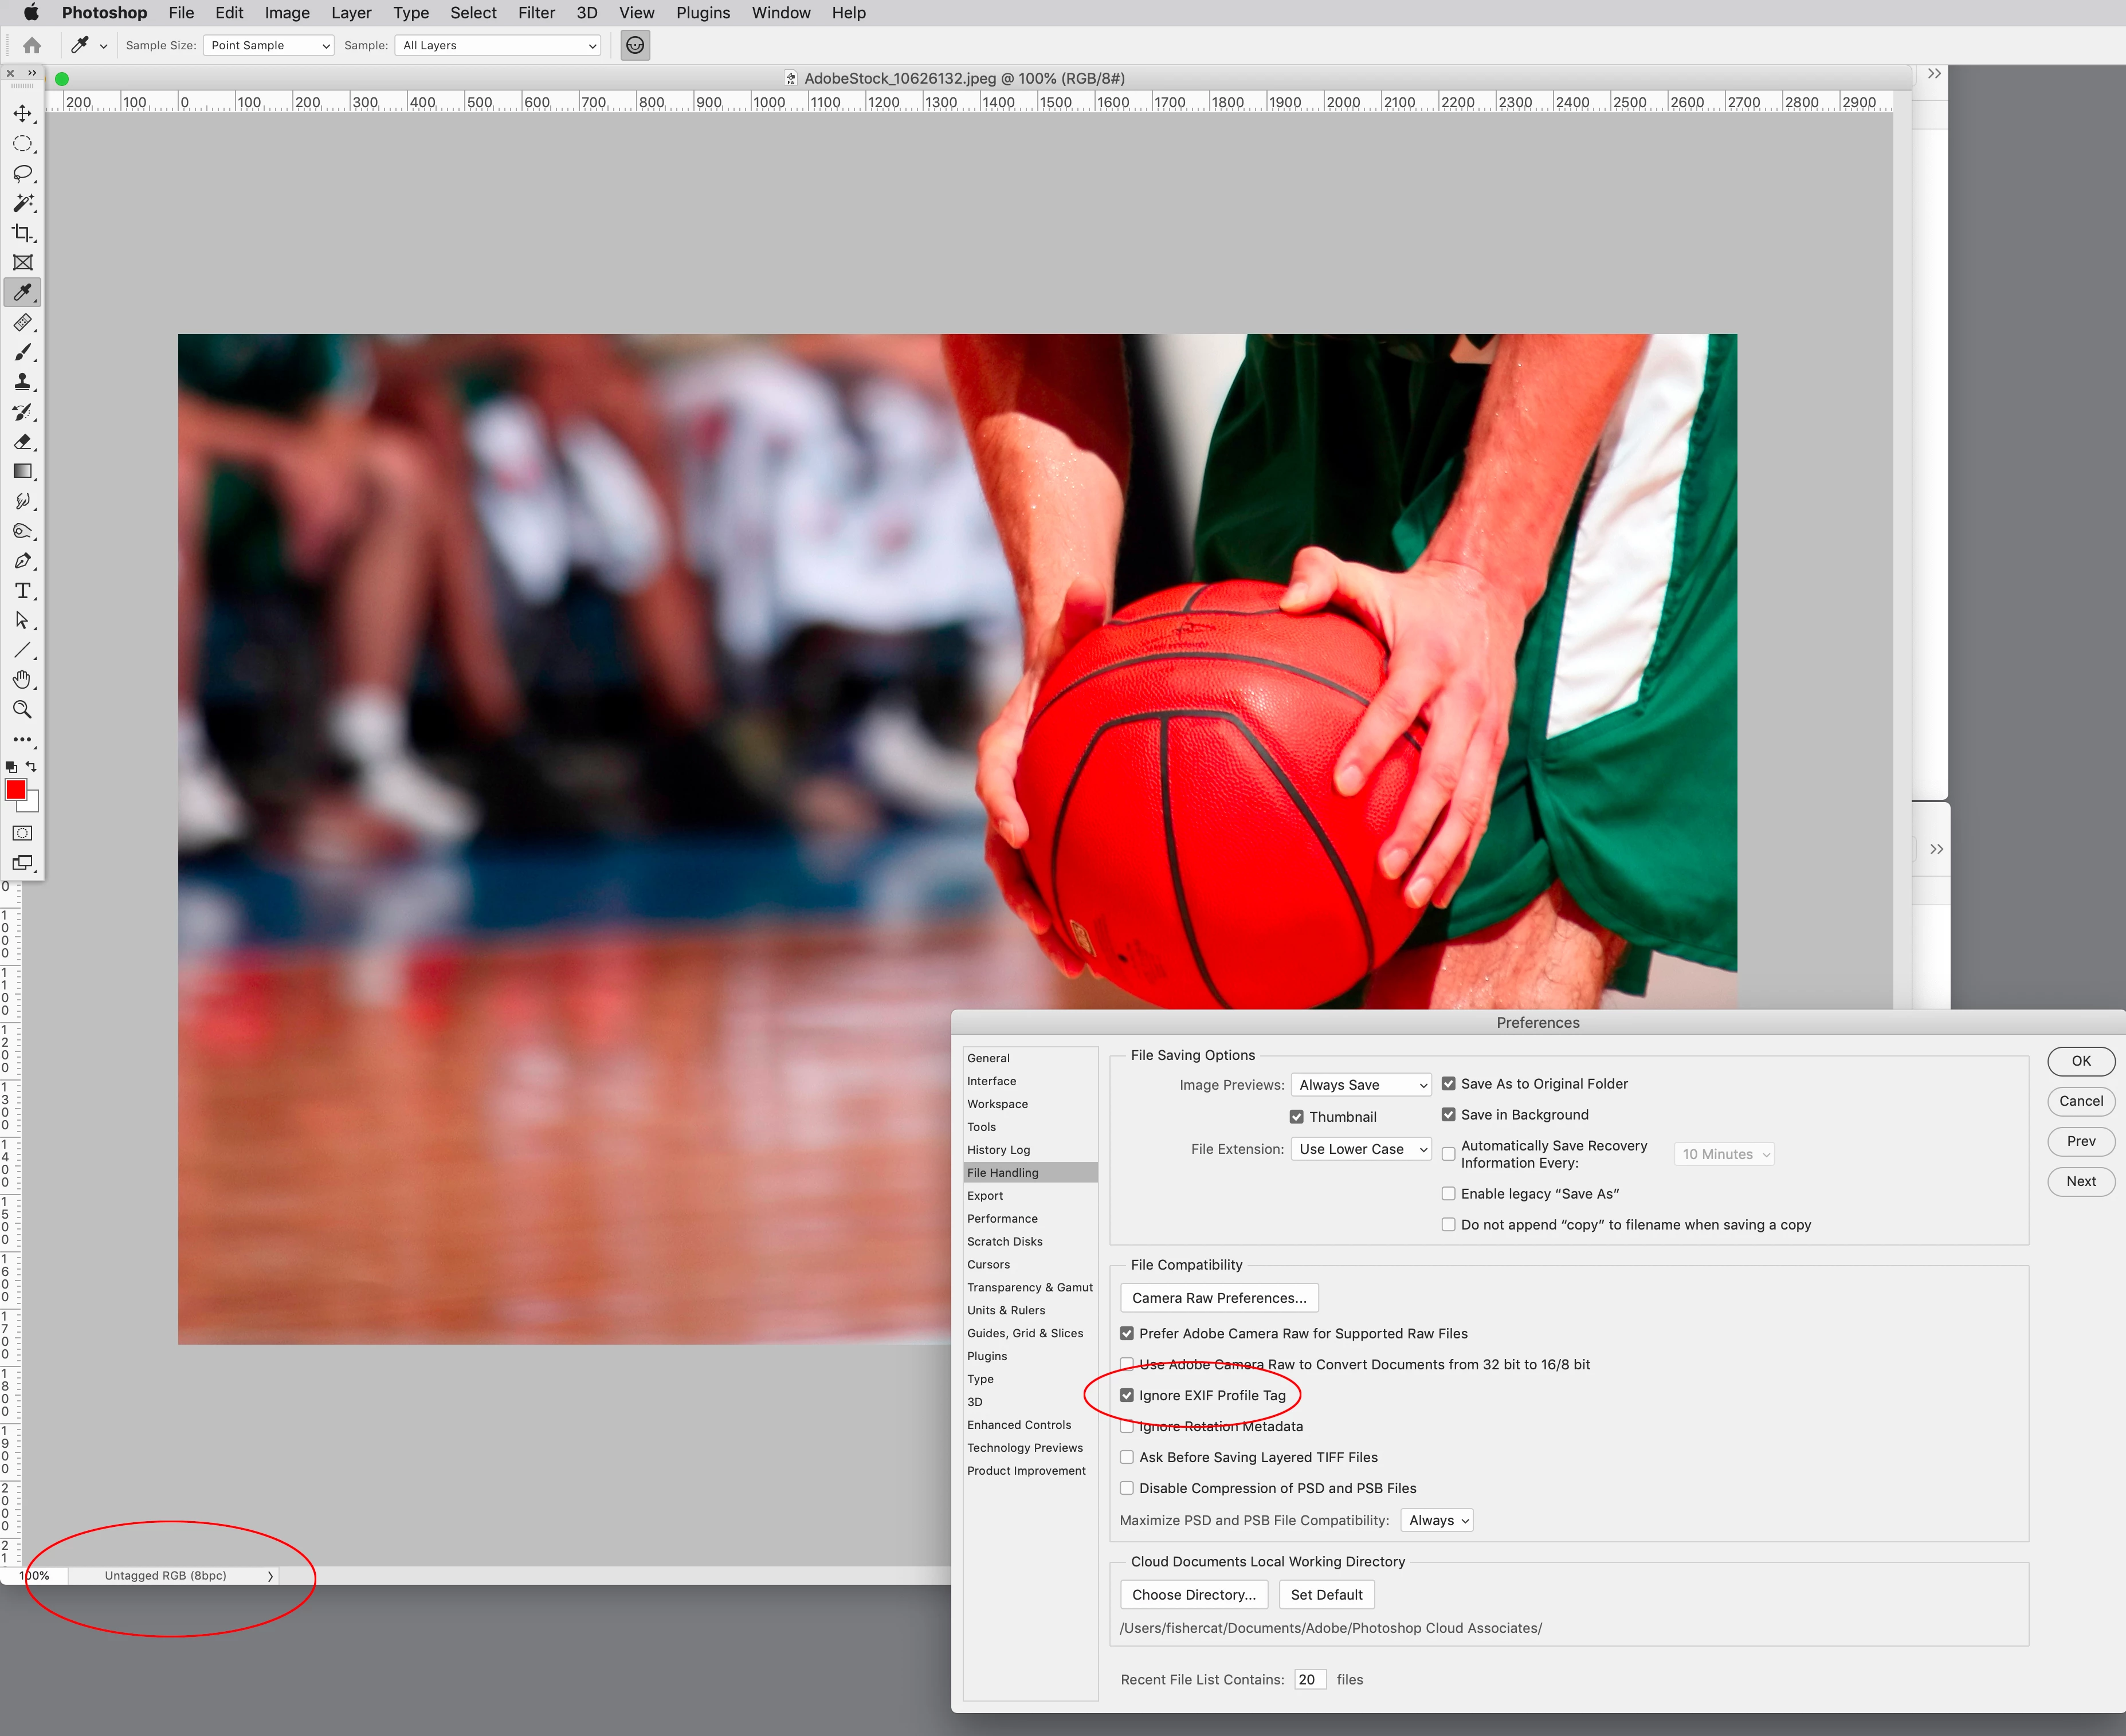Select the Brush tool
The height and width of the screenshot is (1736, 2126).
click(x=22, y=352)
